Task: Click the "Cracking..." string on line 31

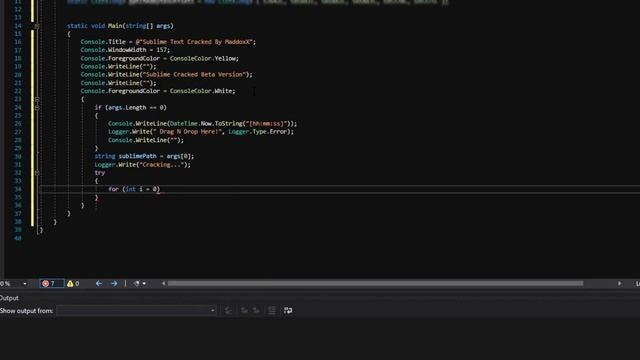Action: tap(161, 164)
